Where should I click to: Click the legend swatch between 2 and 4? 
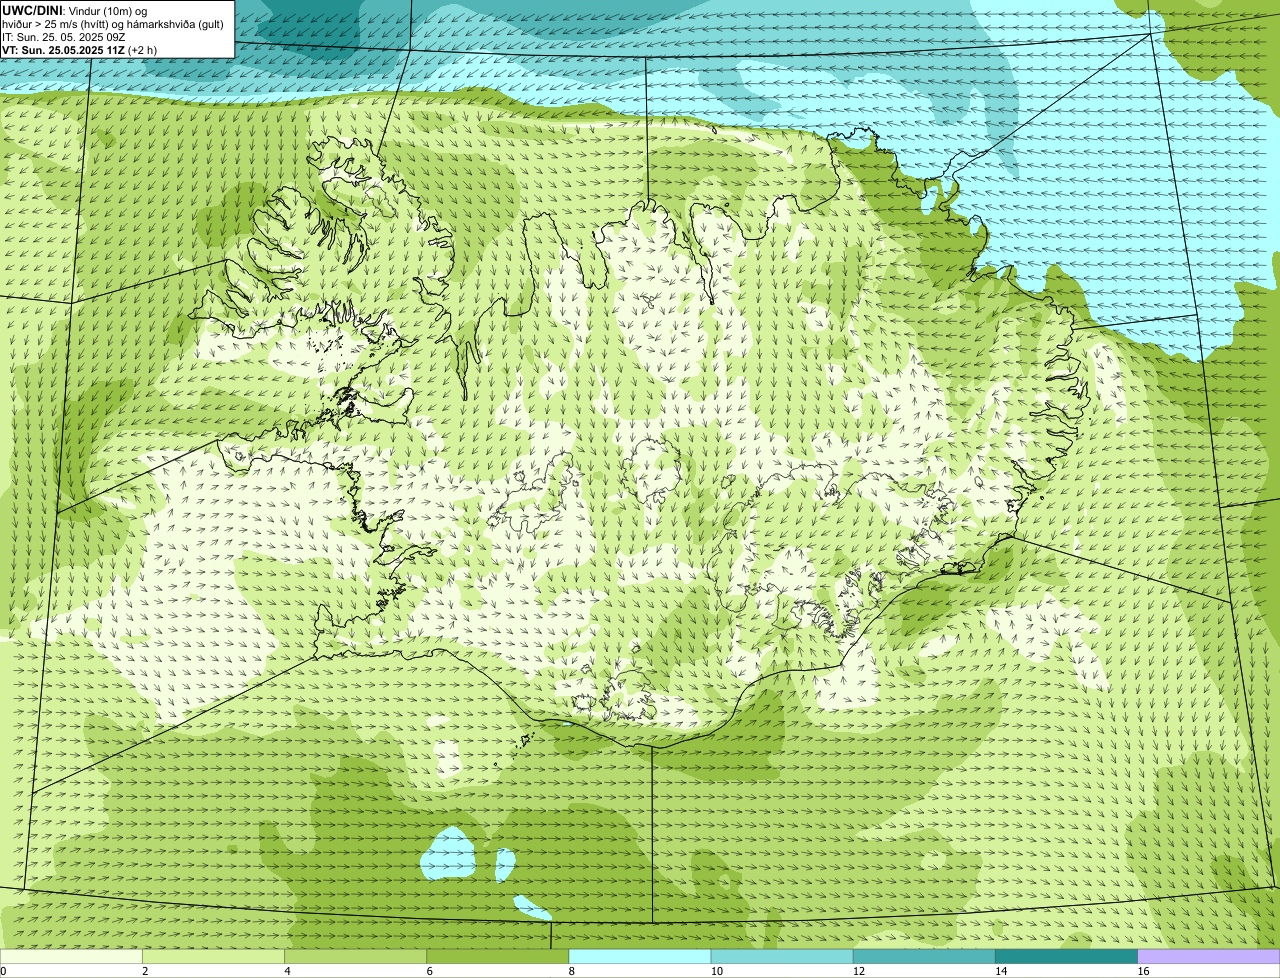point(213,957)
